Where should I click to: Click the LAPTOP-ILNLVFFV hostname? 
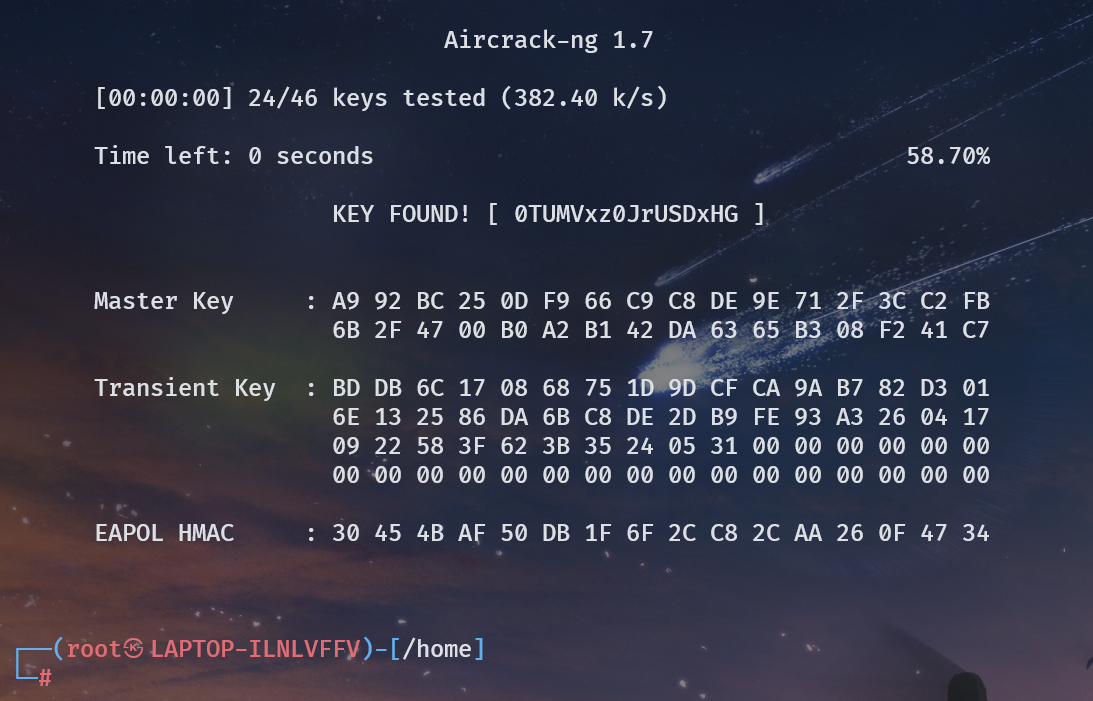(255, 649)
